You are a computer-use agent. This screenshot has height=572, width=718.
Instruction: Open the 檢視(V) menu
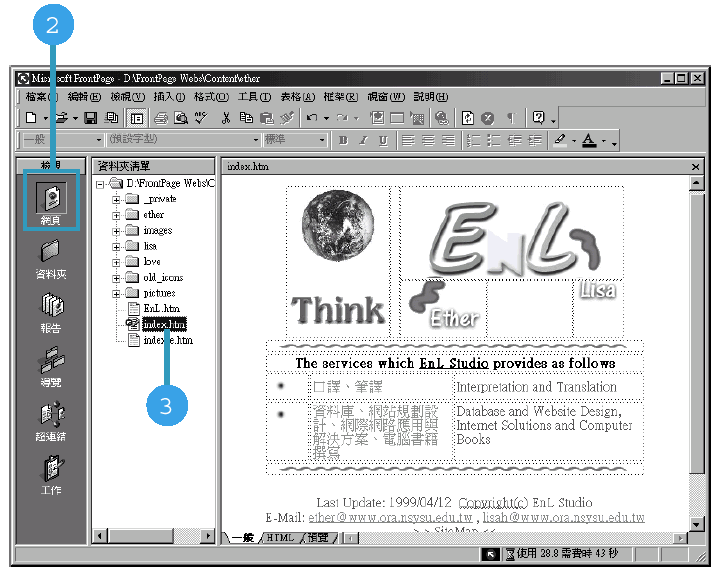point(128,97)
